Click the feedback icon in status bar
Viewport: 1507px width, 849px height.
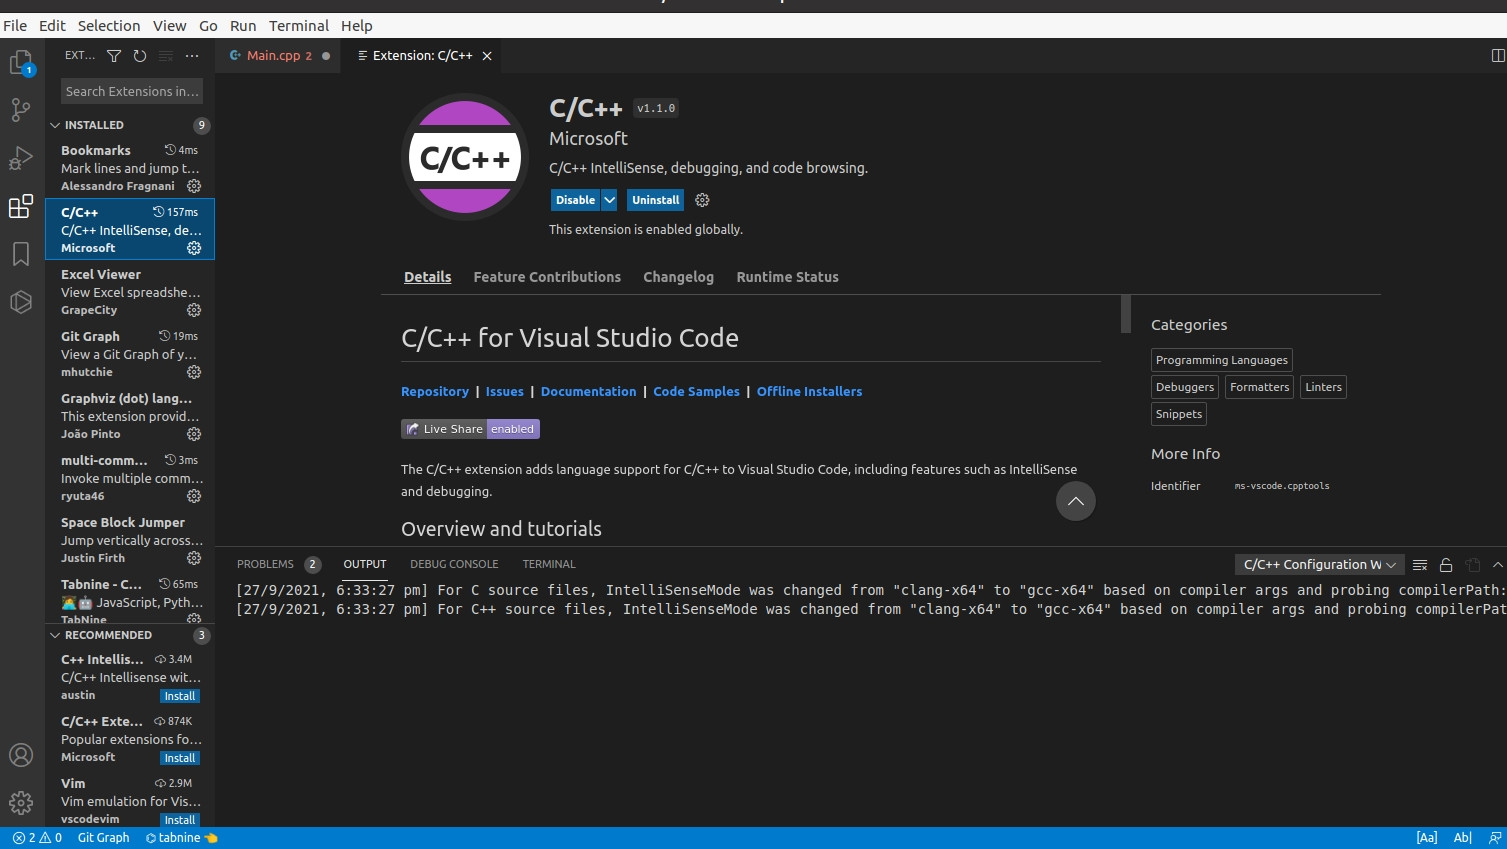coord(1495,838)
